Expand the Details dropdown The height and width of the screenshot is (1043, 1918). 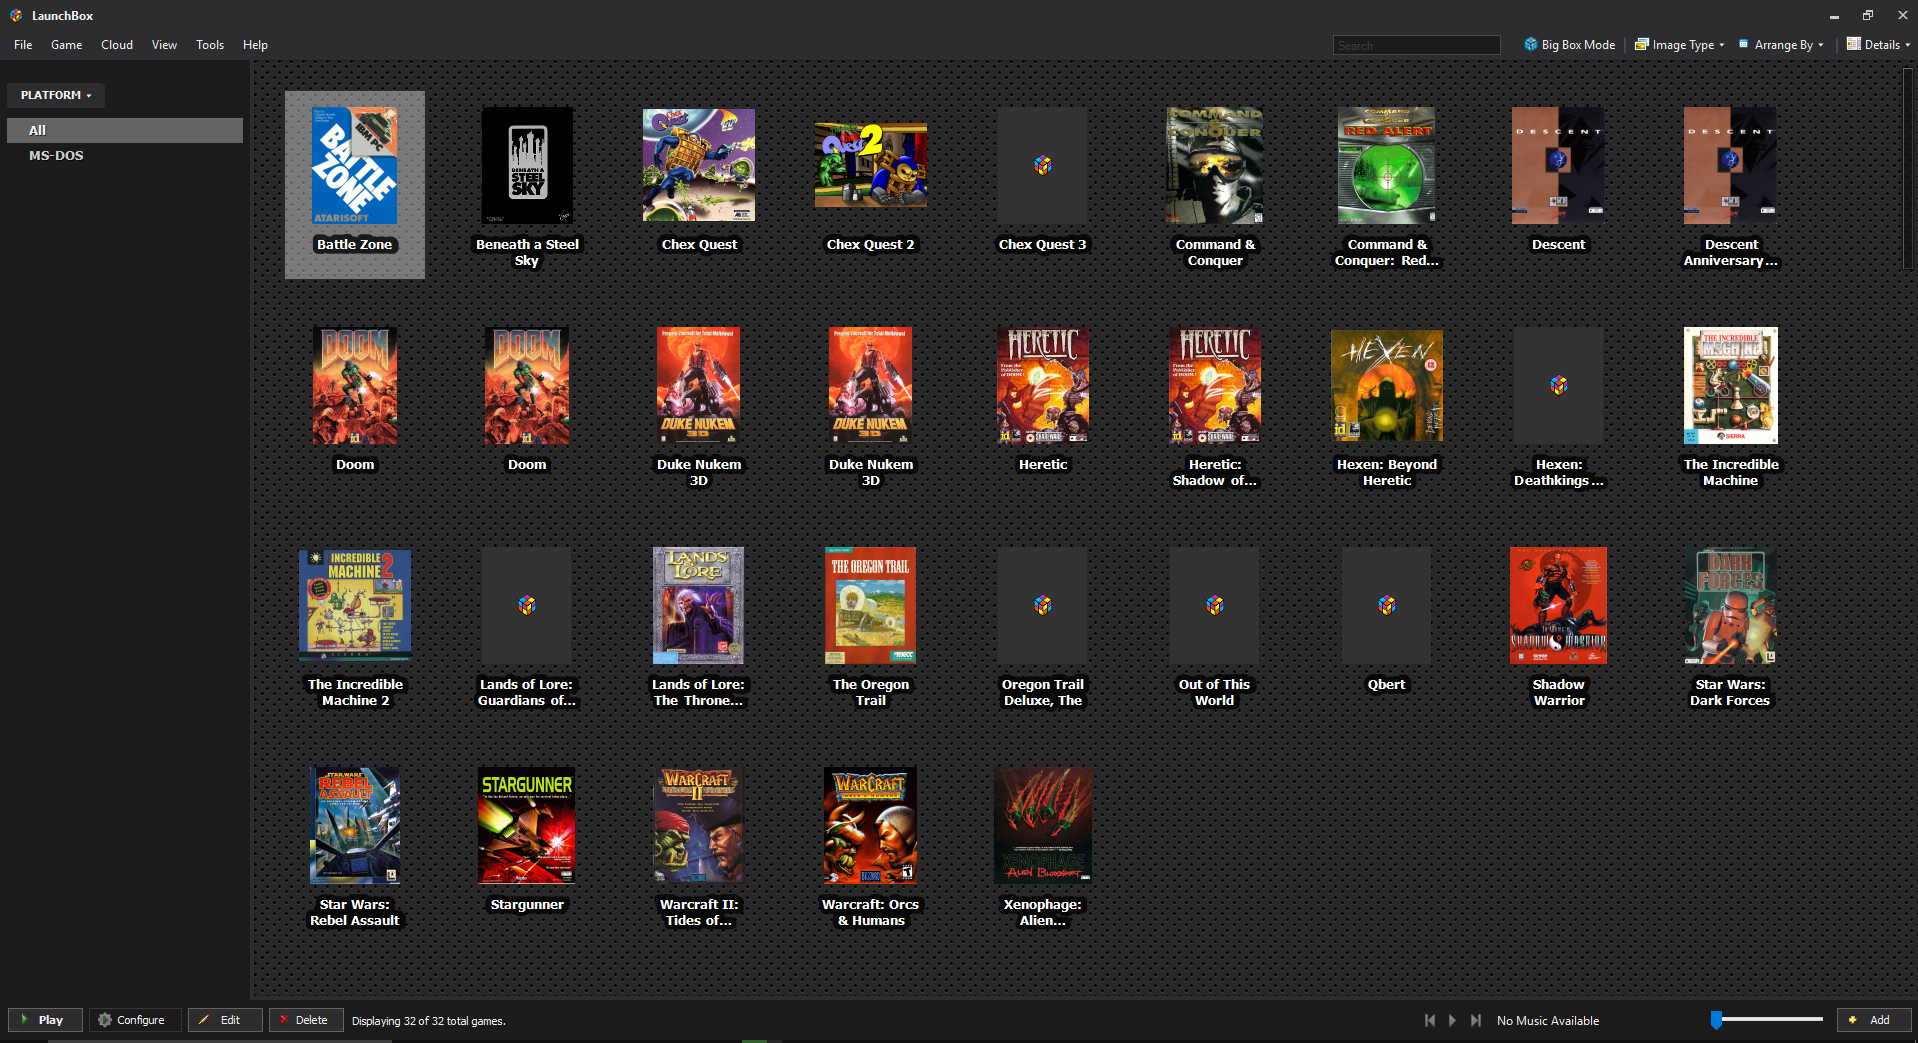coord(1878,45)
